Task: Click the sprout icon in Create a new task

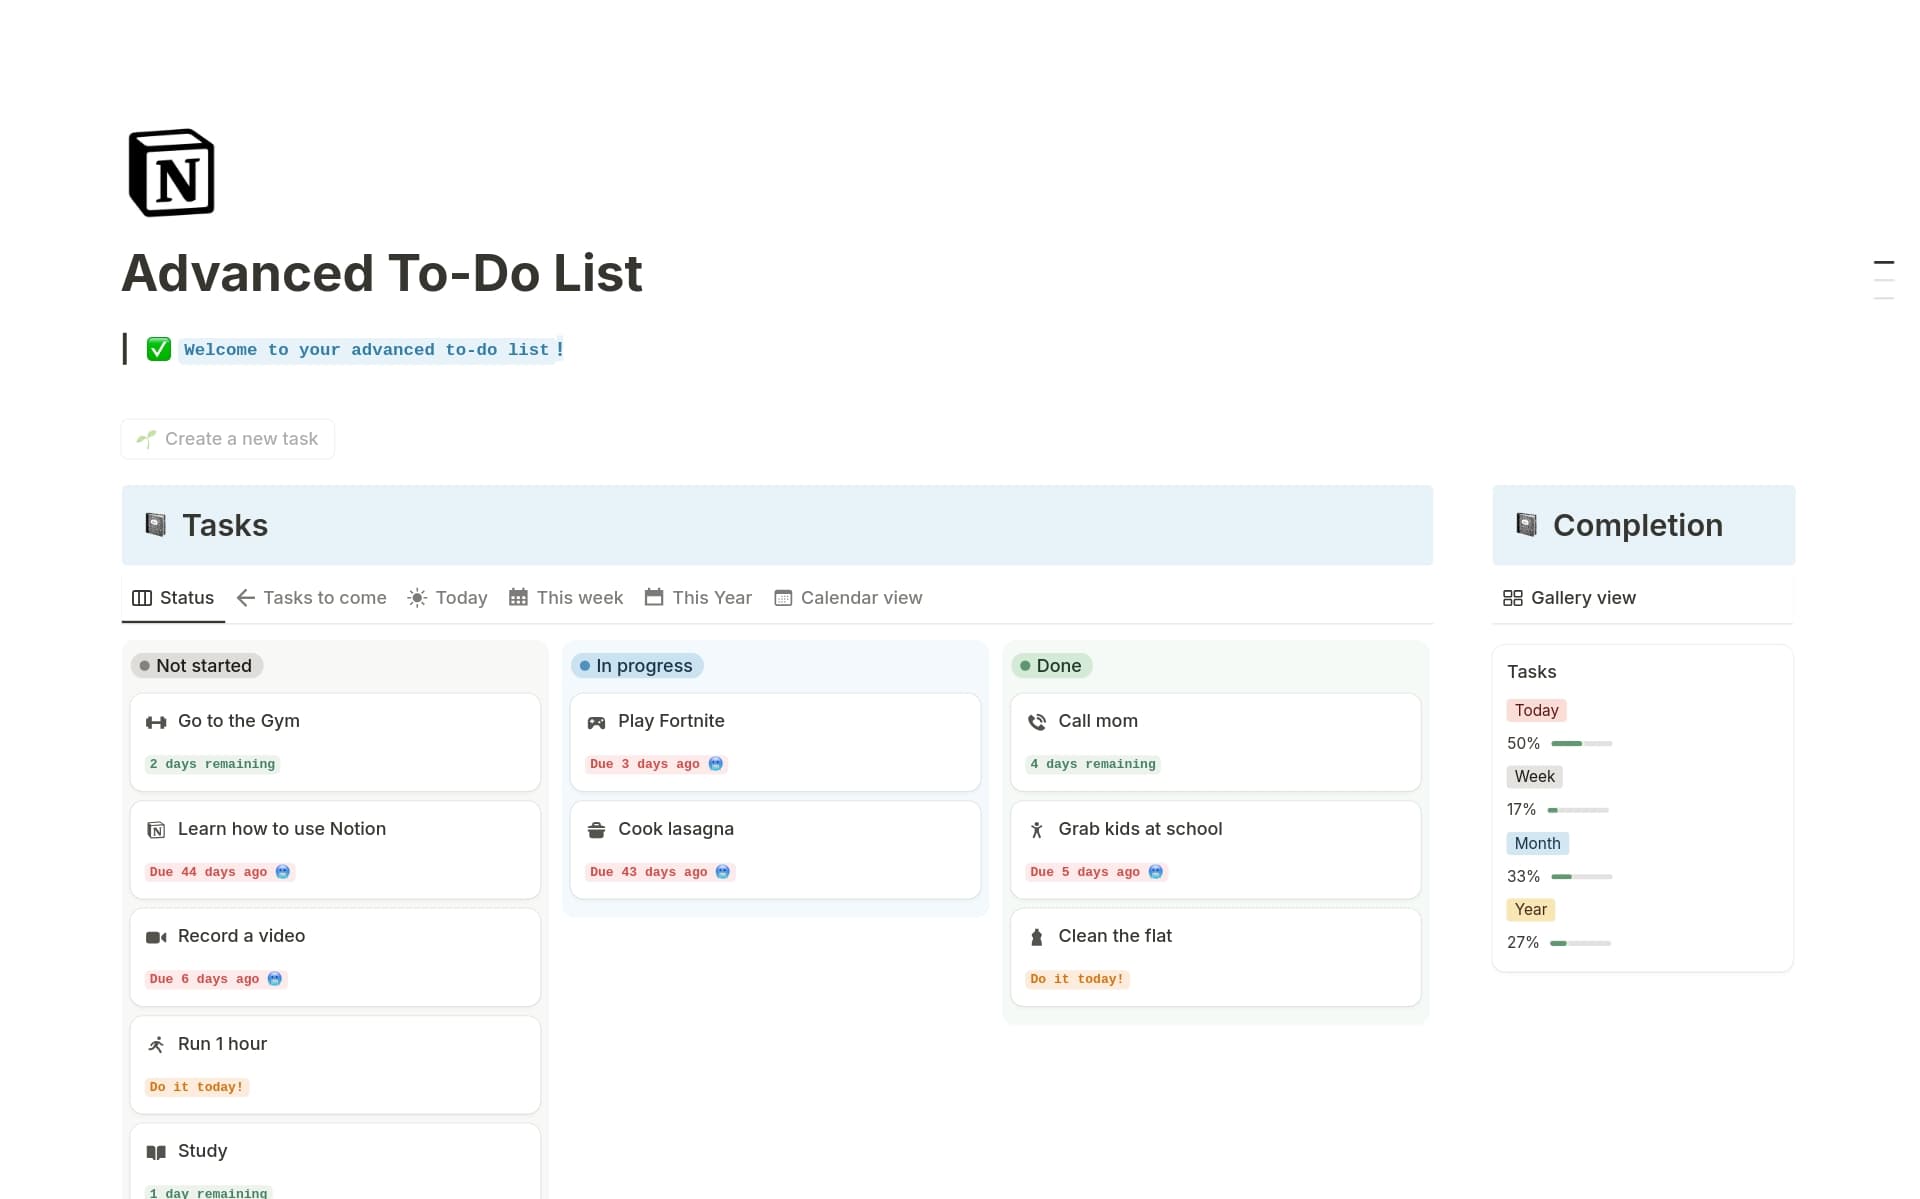Action: [x=146, y=439]
